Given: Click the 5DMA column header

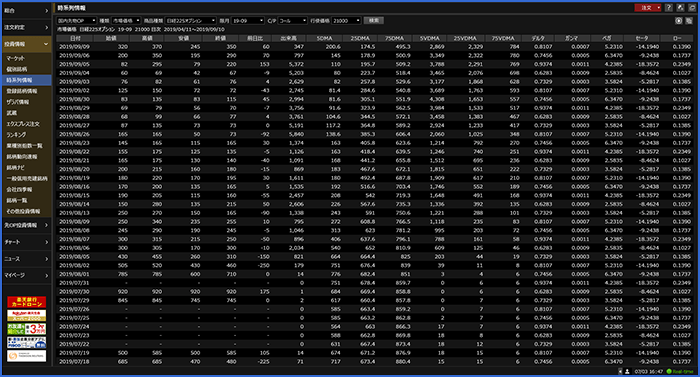Looking at the screenshot, I should [324, 38].
